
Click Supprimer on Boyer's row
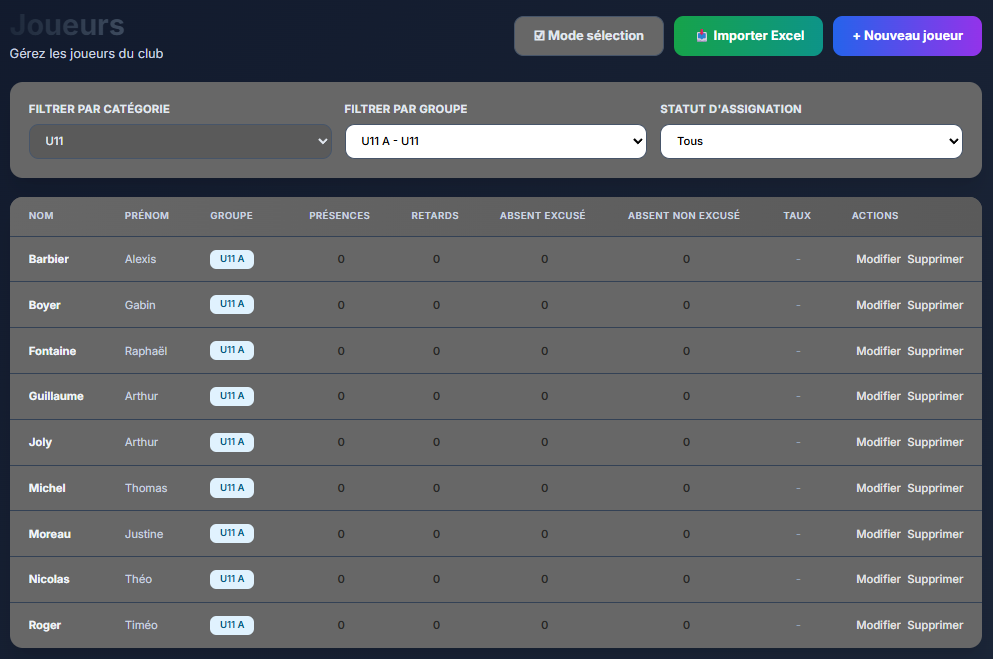click(934, 305)
